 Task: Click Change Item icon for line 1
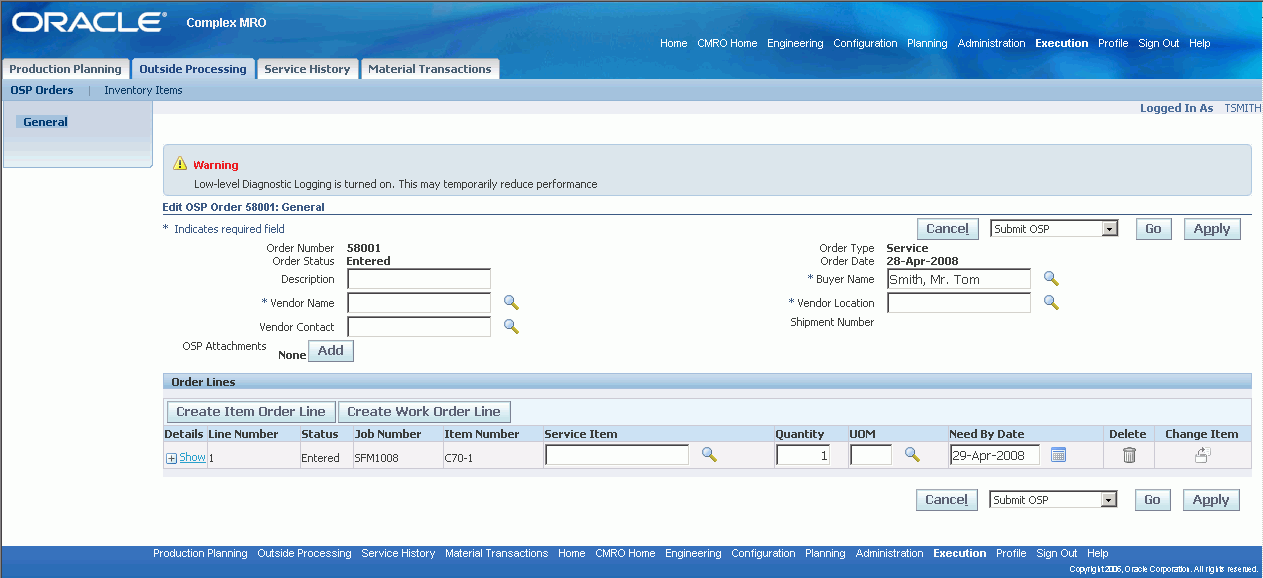[x=1202, y=455]
